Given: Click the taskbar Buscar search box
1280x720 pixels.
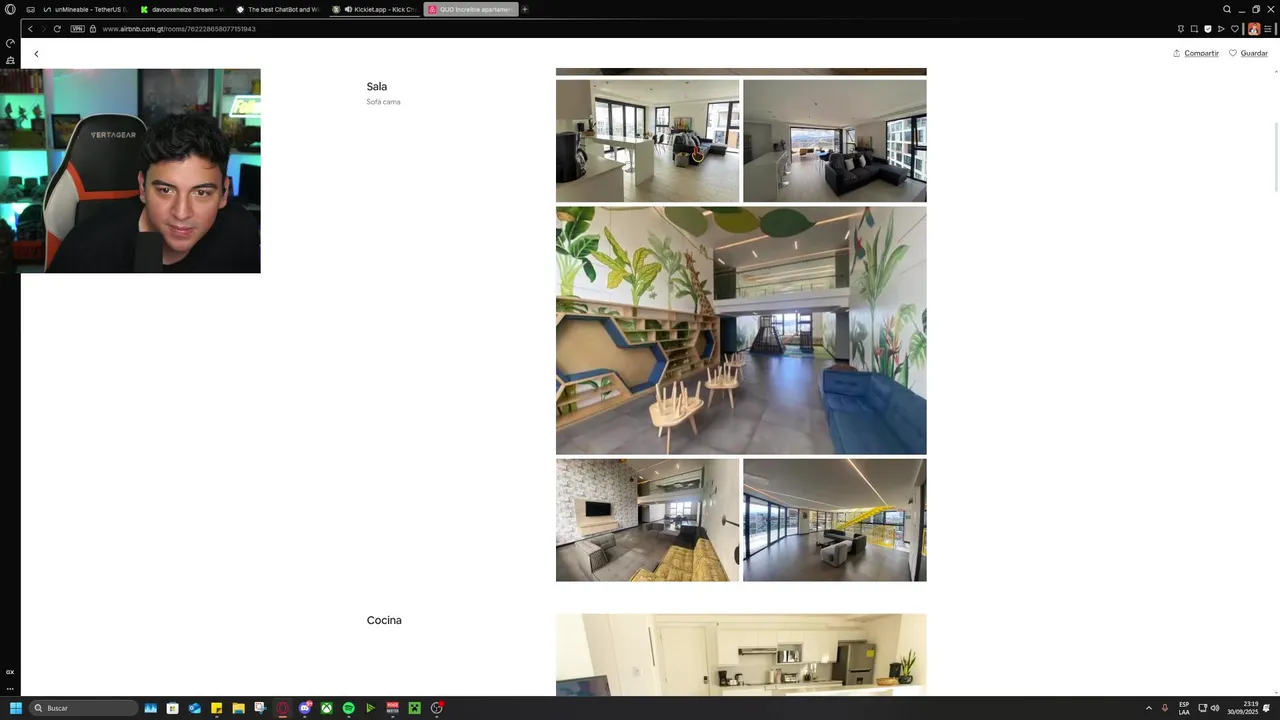Looking at the screenshot, I should tap(84, 708).
